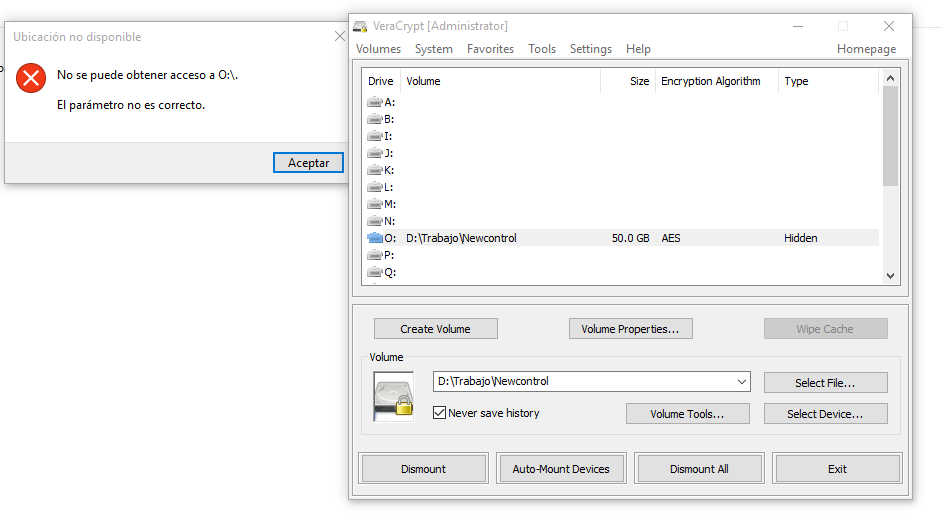Screen dimensions: 941x531
Task: Click Select Device button
Action: pos(825,414)
